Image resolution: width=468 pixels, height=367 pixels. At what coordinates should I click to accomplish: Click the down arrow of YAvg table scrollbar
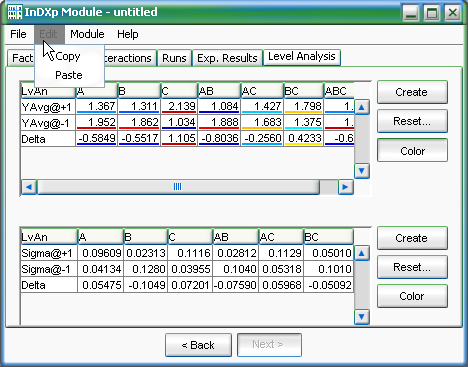[362, 171]
